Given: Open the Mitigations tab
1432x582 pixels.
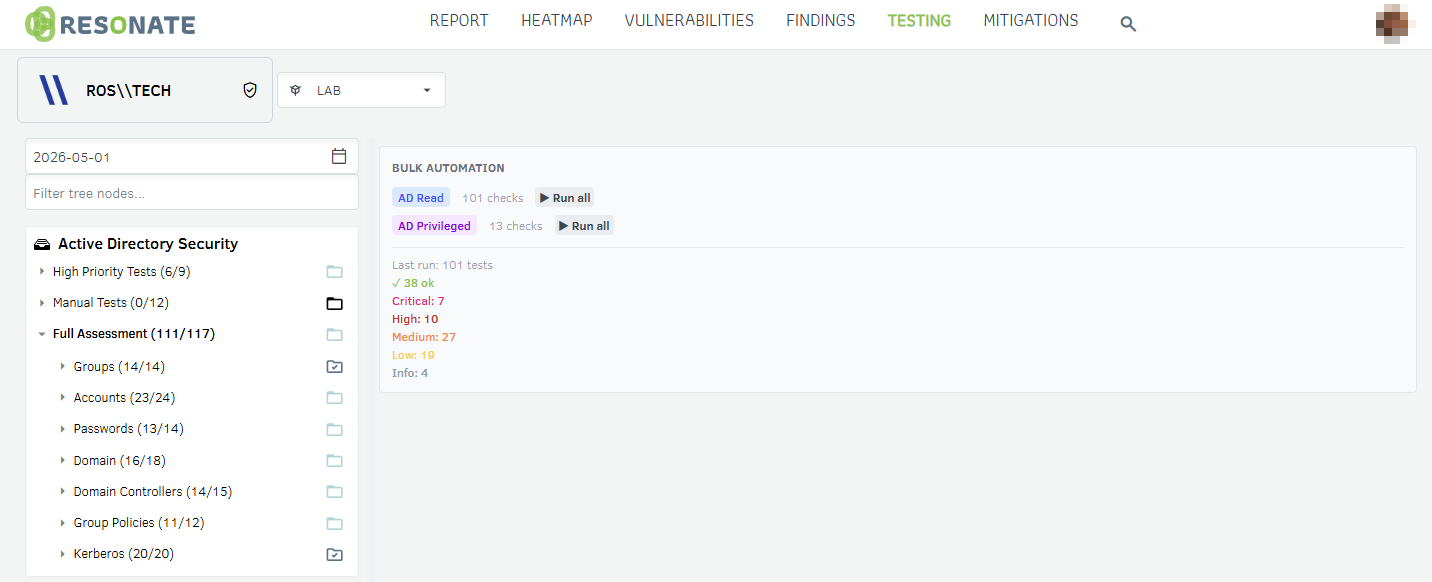Looking at the screenshot, I should 1031,20.
